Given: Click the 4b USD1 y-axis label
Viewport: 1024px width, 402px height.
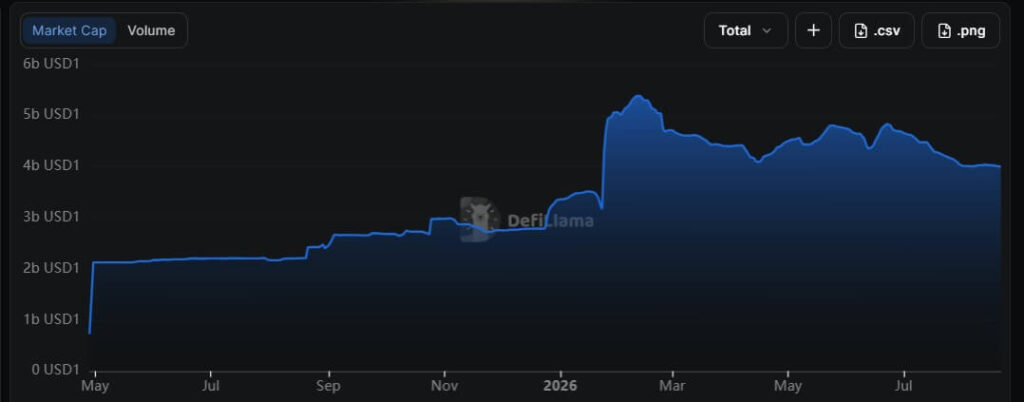Looking at the screenshot, I should [51, 165].
